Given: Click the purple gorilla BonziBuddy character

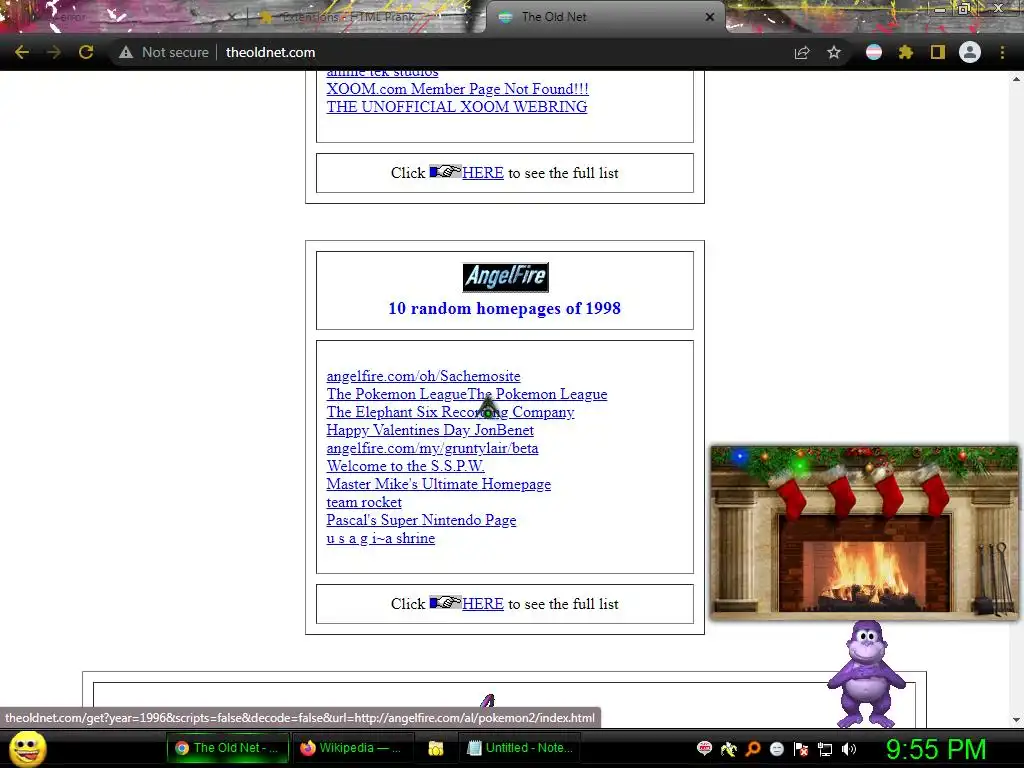Looking at the screenshot, I should [866, 673].
